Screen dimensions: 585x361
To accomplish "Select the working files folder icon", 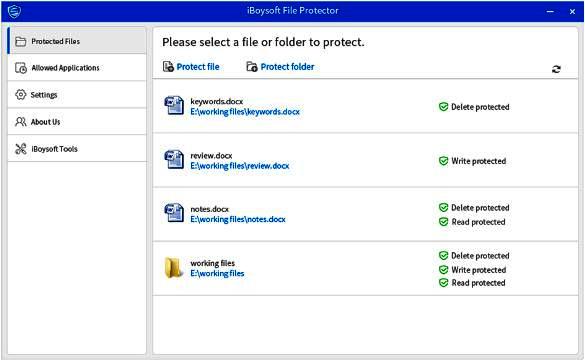I will click(x=173, y=267).
